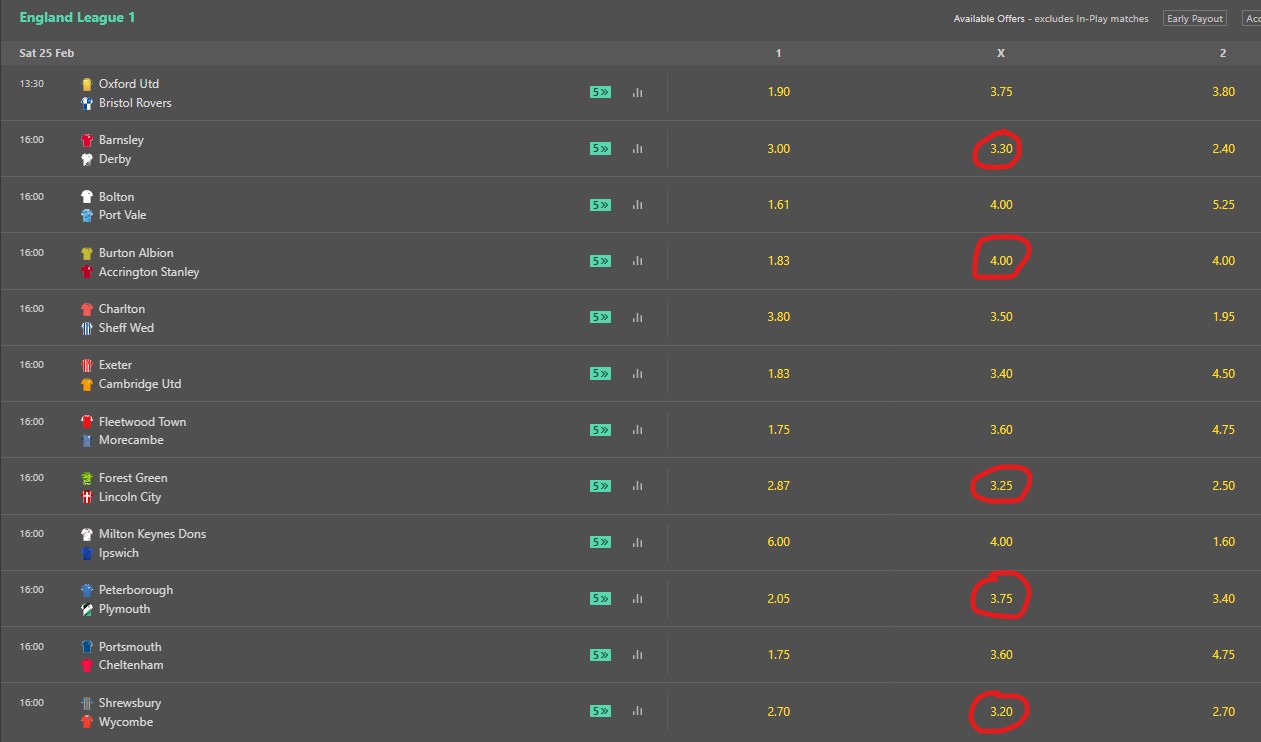Screen dimensions: 1261x742
Task: Click the Bolton team shirt icon
Action: [x=87, y=197]
